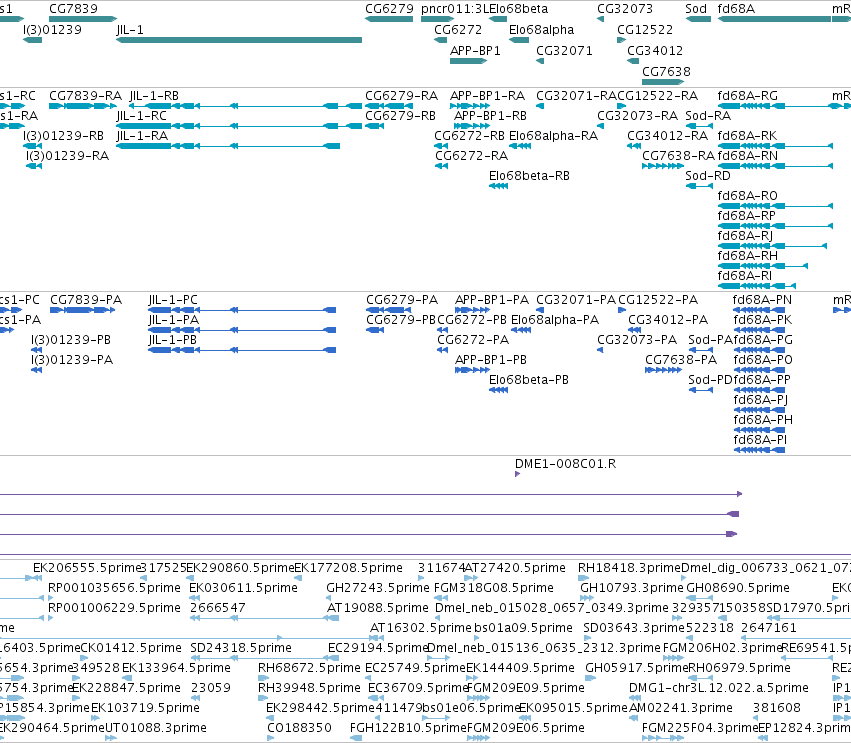Click the CG32073-PA protein label

point(637,340)
